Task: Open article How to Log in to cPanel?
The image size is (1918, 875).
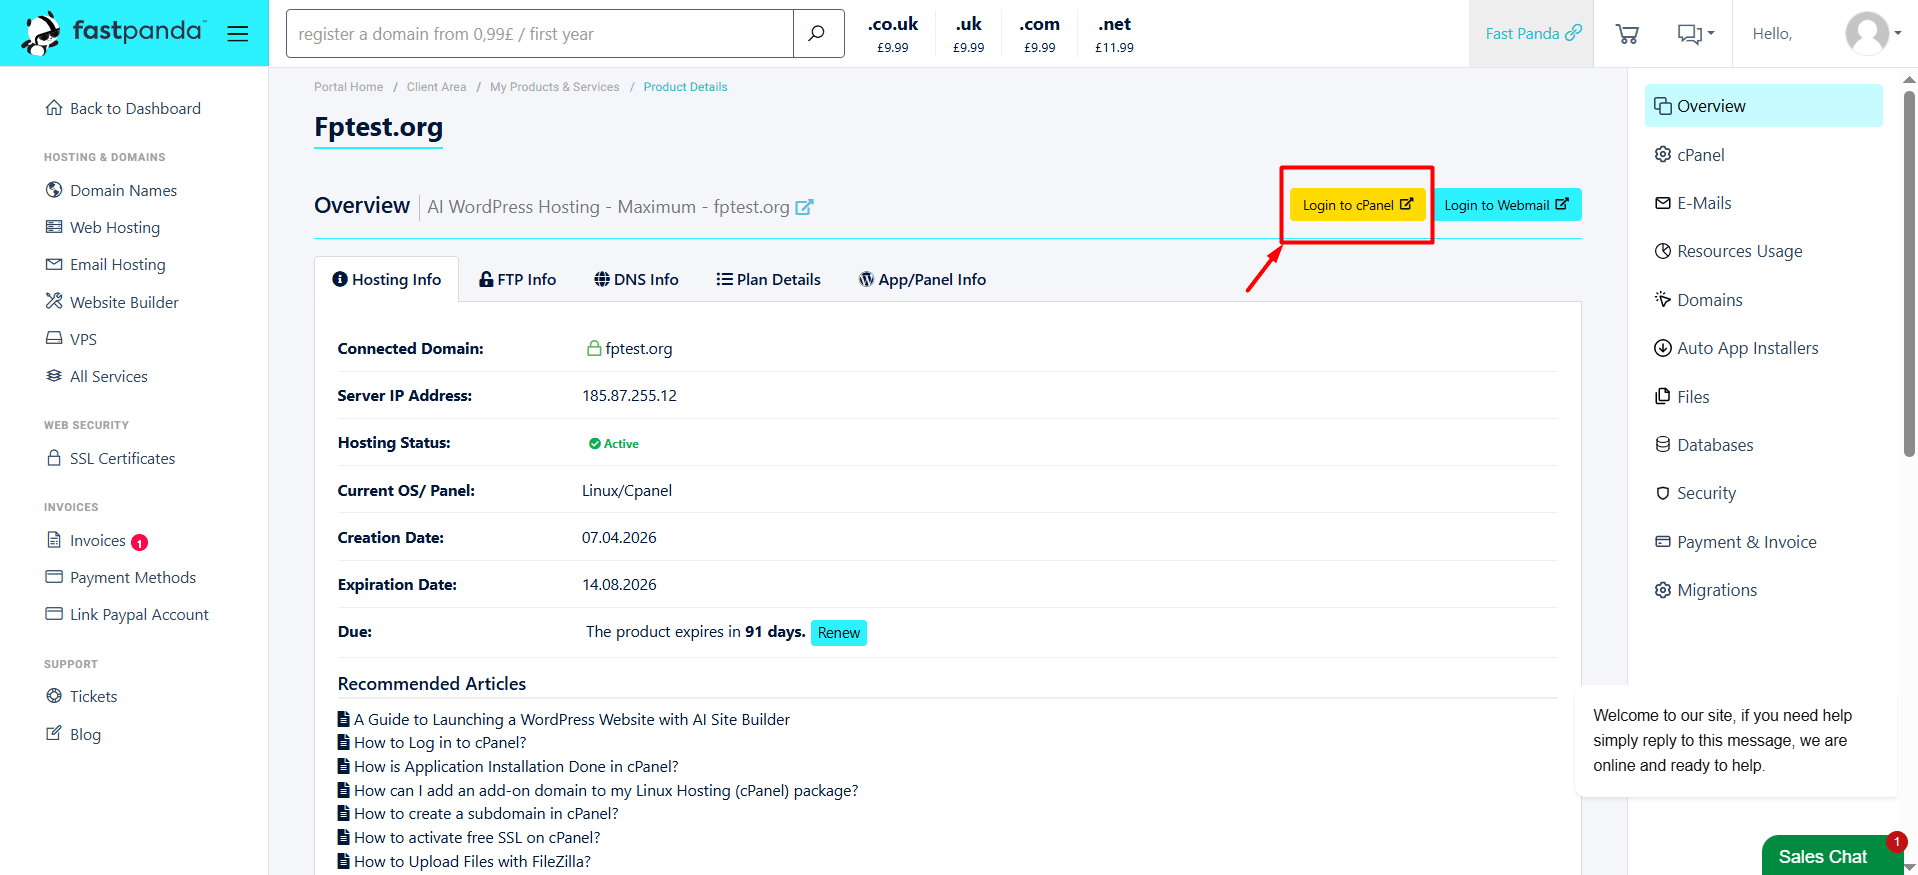Action: click(x=439, y=742)
